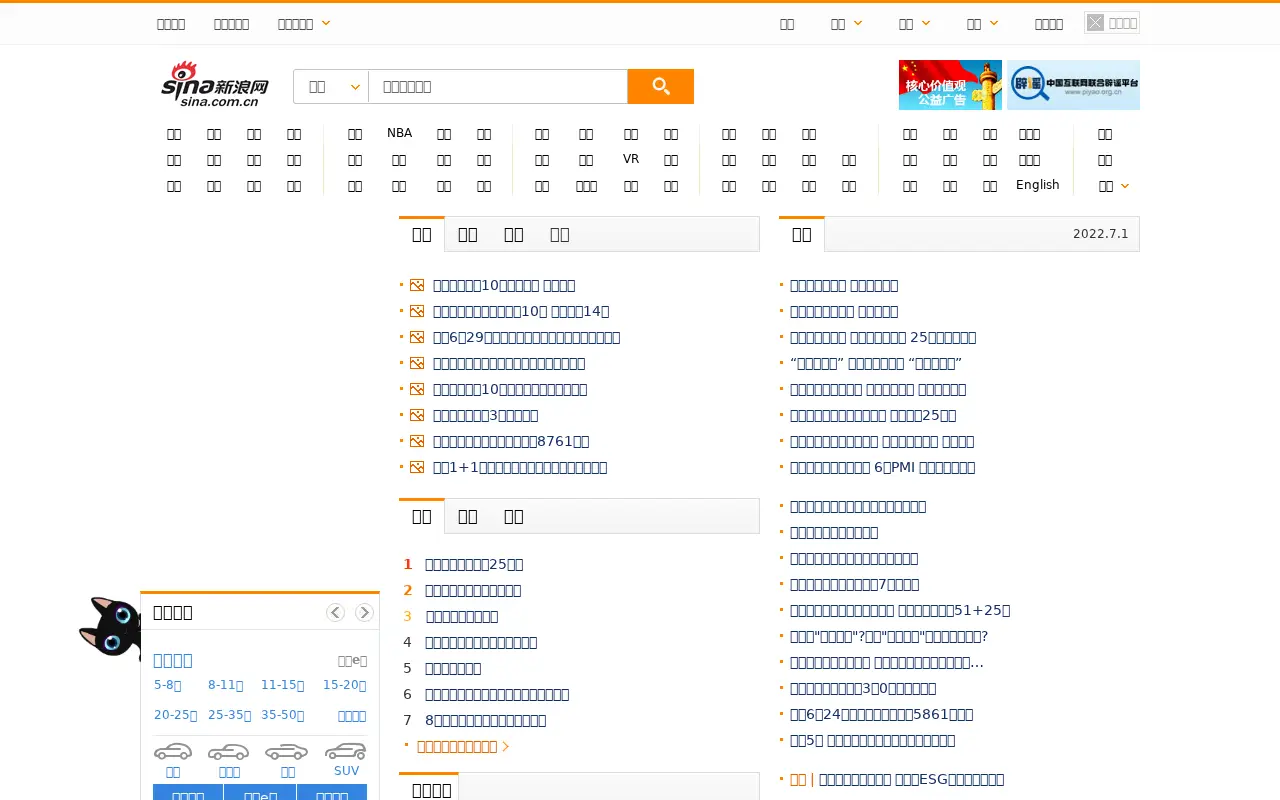Show next slide in car widget
The image size is (1280, 800).
coord(364,612)
